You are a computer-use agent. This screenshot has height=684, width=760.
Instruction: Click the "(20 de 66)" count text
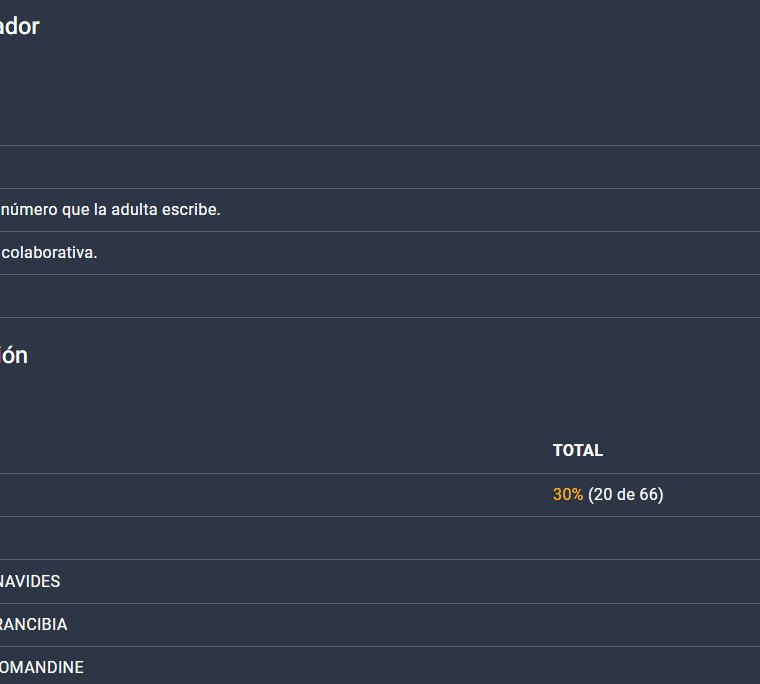pyautogui.click(x=625, y=495)
